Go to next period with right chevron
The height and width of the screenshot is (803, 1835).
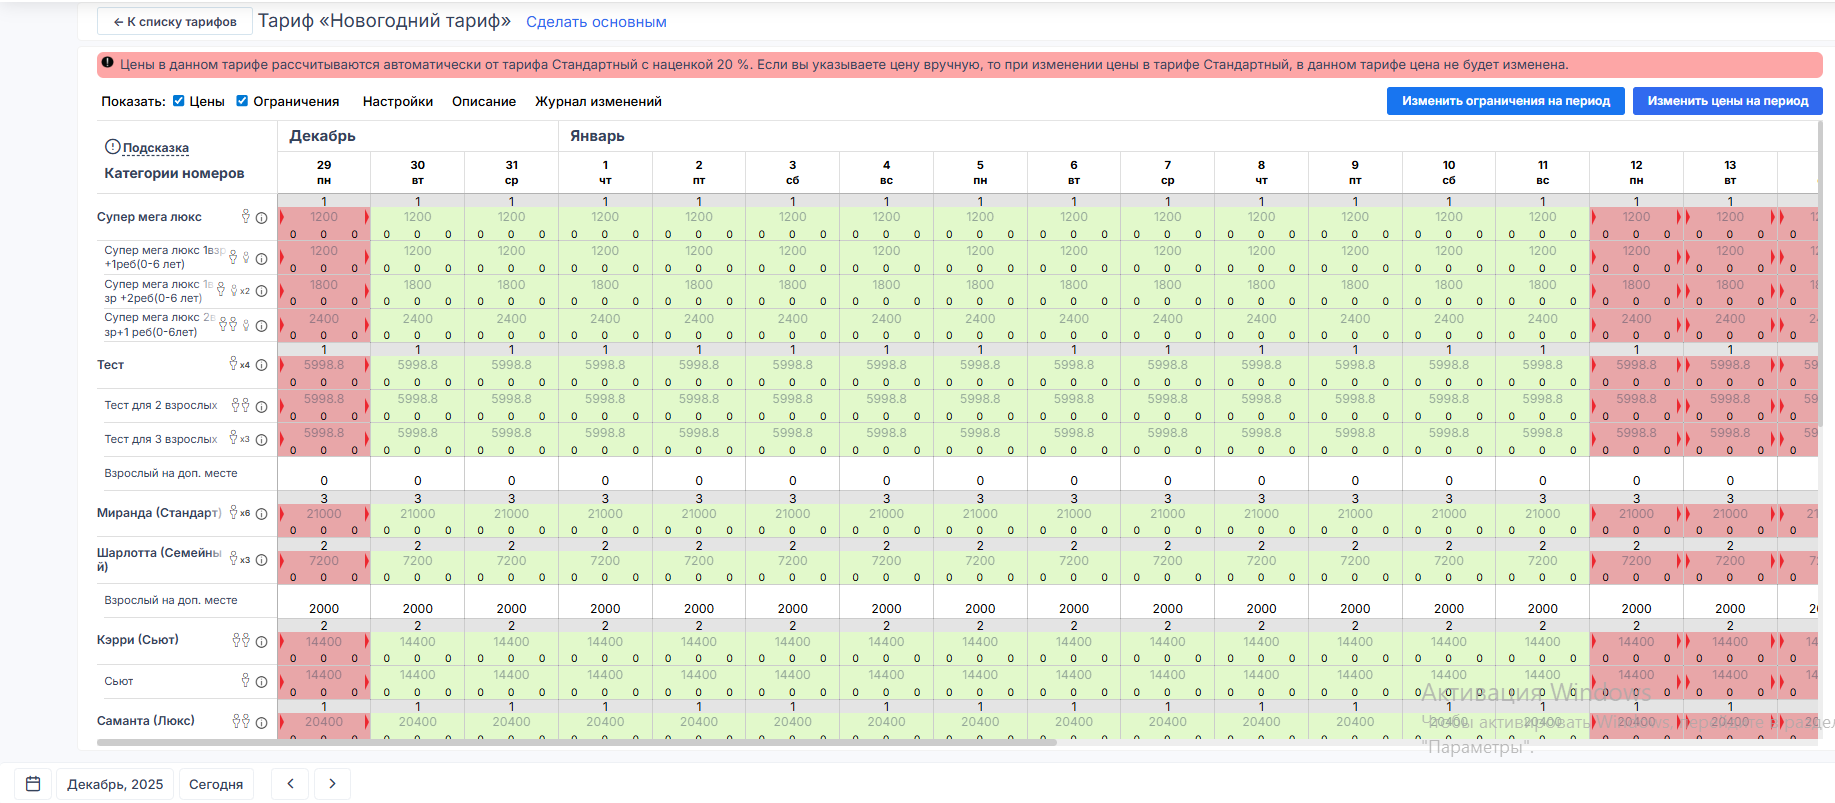pyautogui.click(x=332, y=784)
